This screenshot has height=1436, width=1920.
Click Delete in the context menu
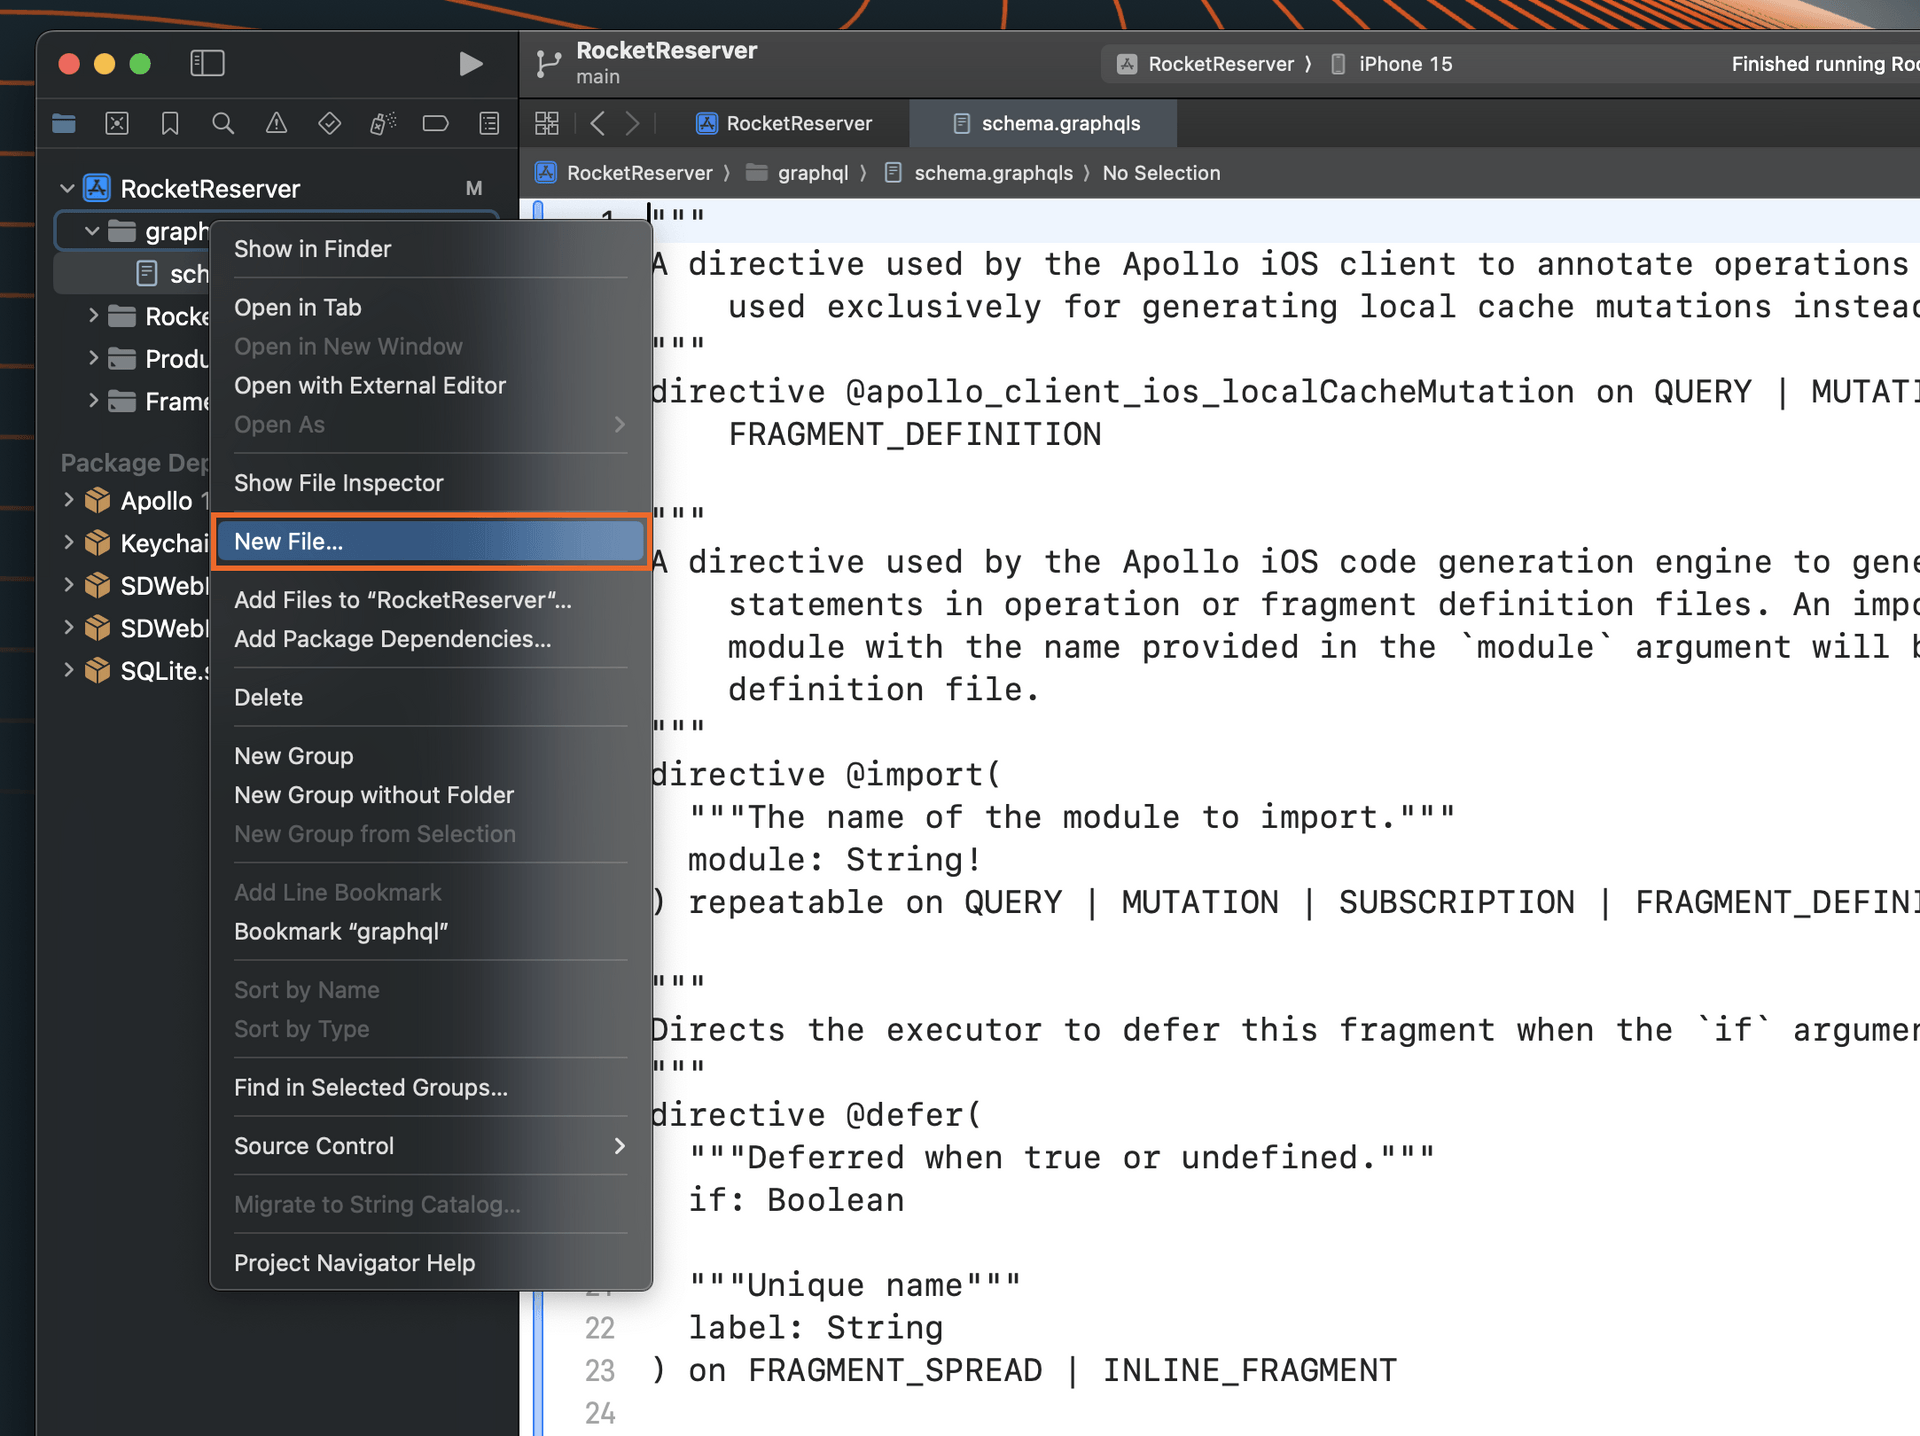coord(268,697)
